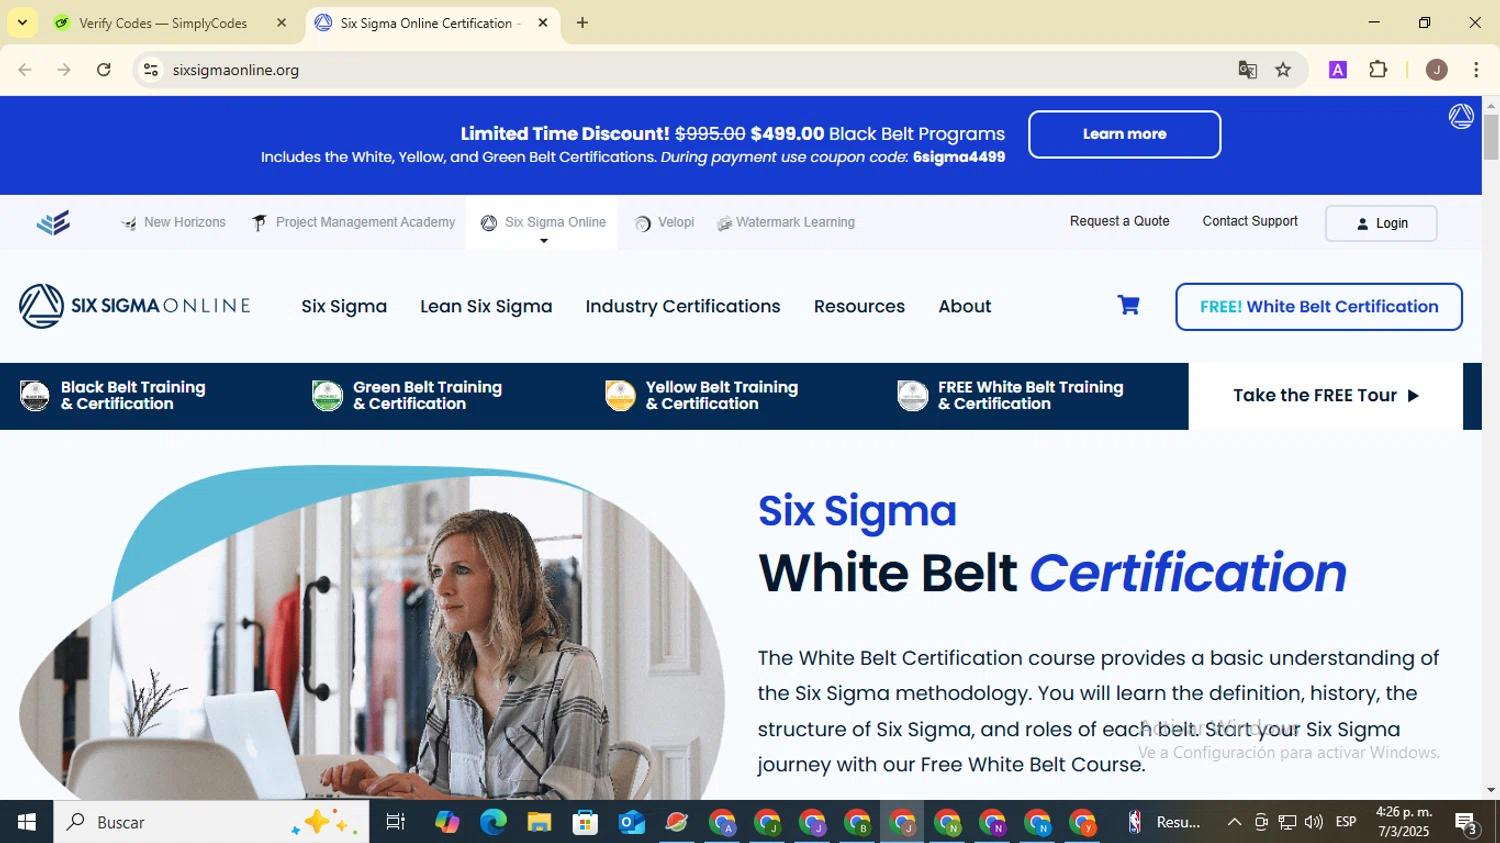This screenshot has height=843, width=1500.
Task: Click Take the FREE Tour
Action: tap(1325, 396)
